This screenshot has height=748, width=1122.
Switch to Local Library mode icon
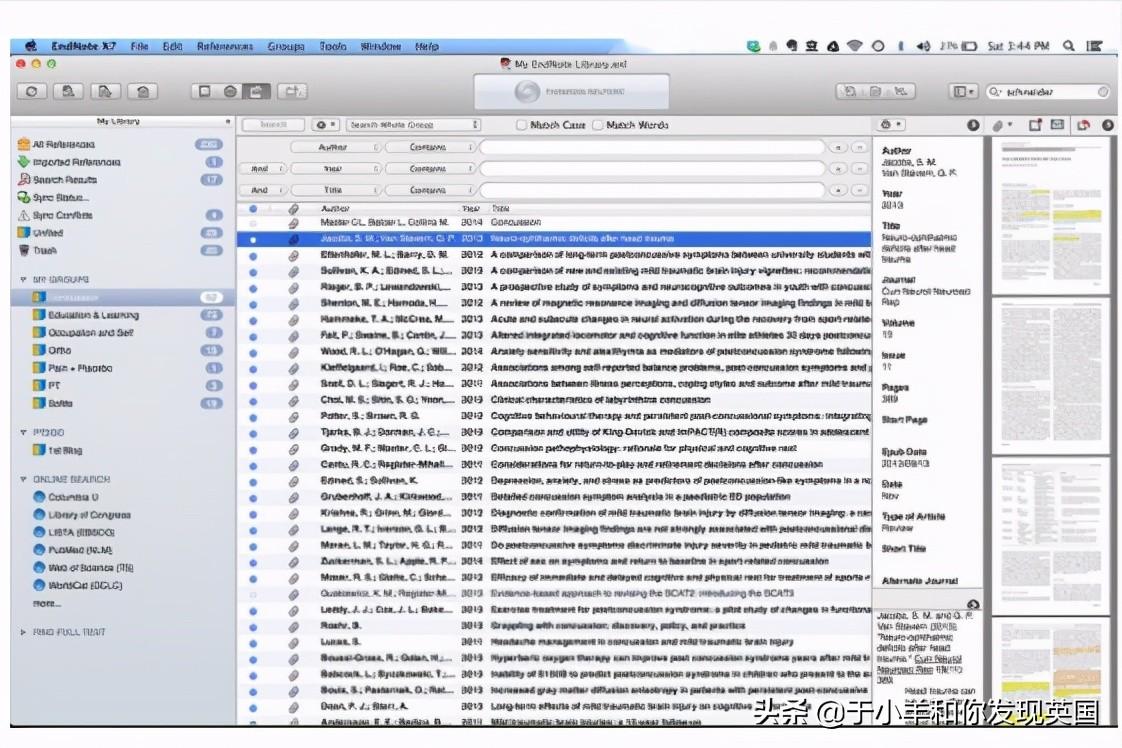click(204, 92)
